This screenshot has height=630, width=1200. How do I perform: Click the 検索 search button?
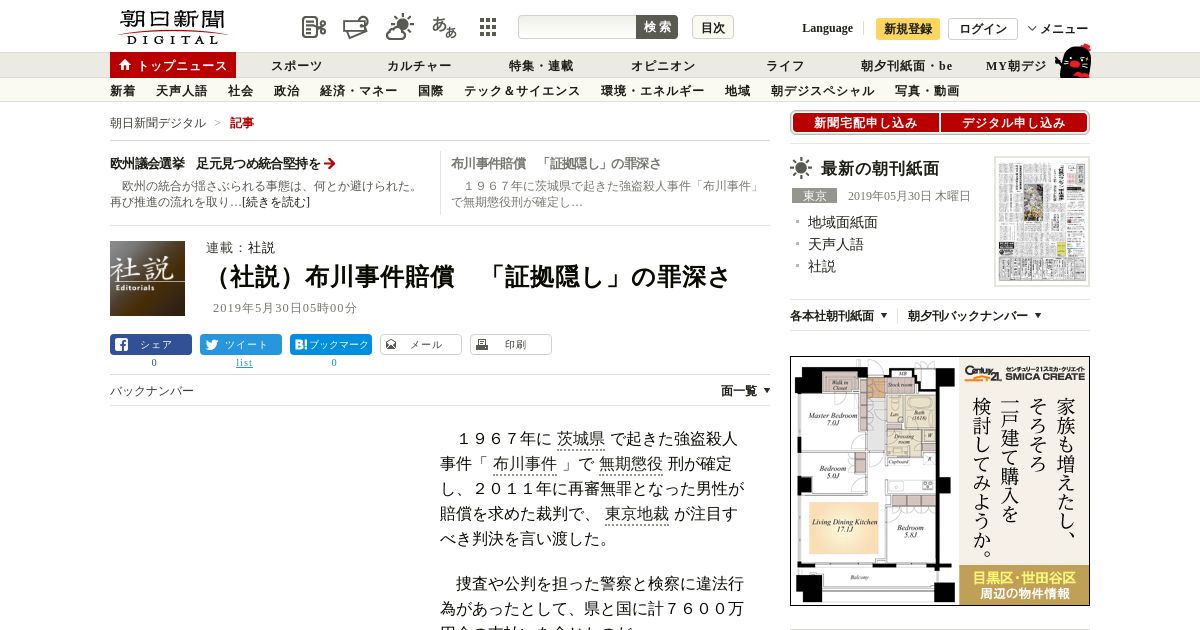click(x=657, y=27)
